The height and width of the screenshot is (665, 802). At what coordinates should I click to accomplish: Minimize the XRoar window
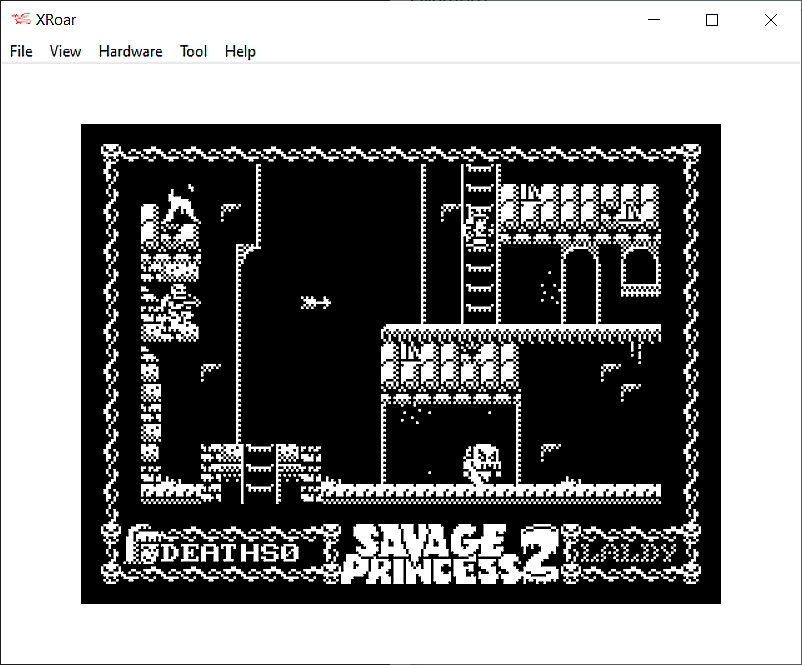(x=654, y=20)
